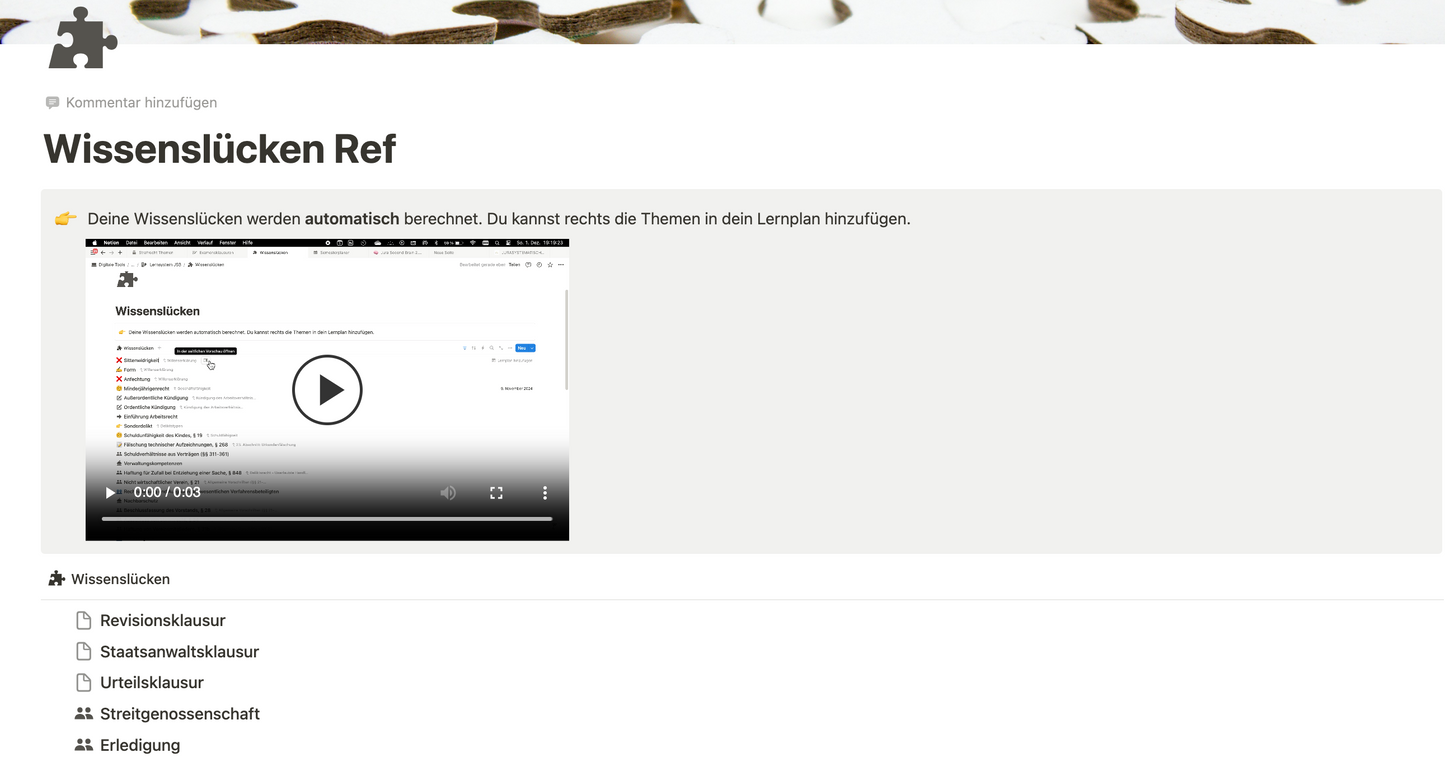Screen dimensions: 1445x762
Task: Mute the video volume
Action: tap(448, 493)
